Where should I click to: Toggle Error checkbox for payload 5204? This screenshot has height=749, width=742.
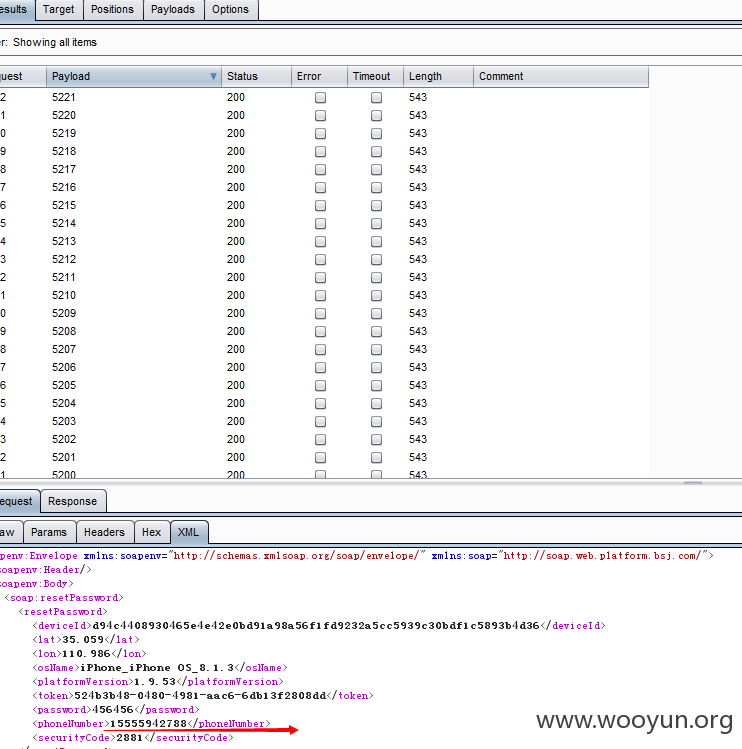pyautogui.click(x=321, y=403)
